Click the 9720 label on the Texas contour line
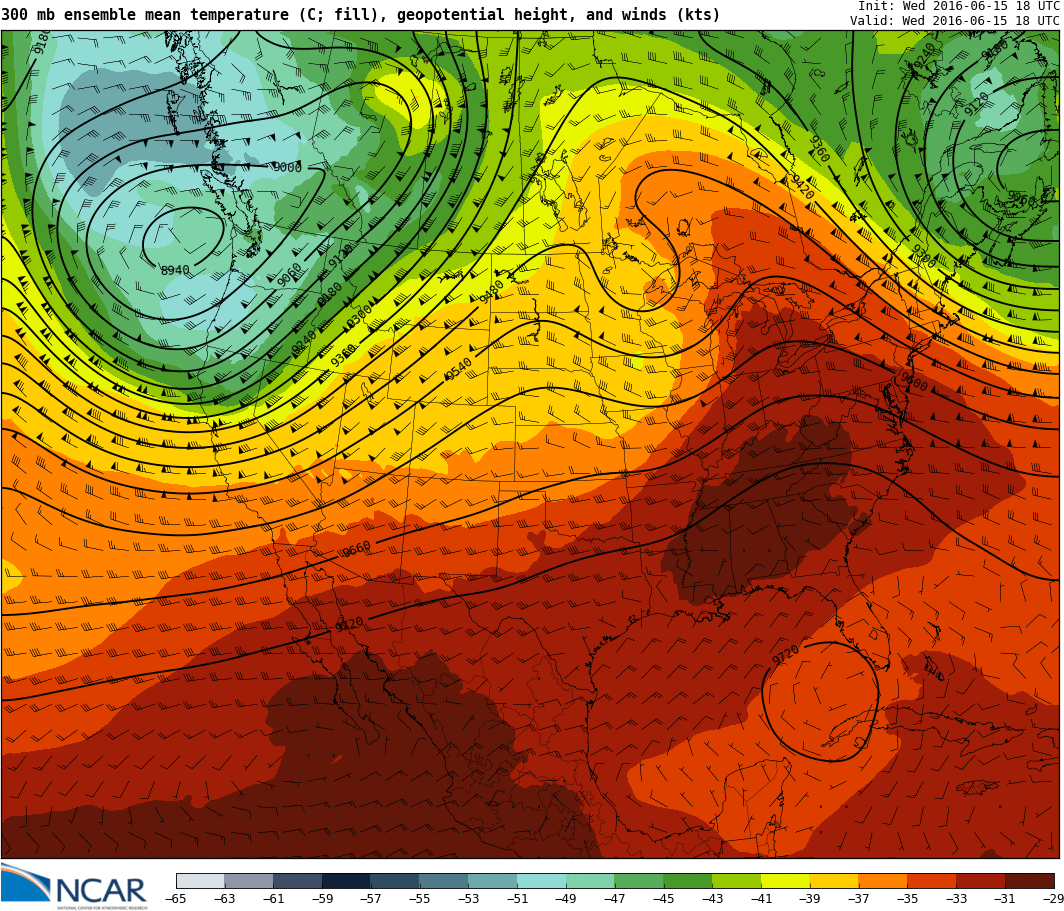Viewport: 1064px width, 911px height. coord(349,623)
